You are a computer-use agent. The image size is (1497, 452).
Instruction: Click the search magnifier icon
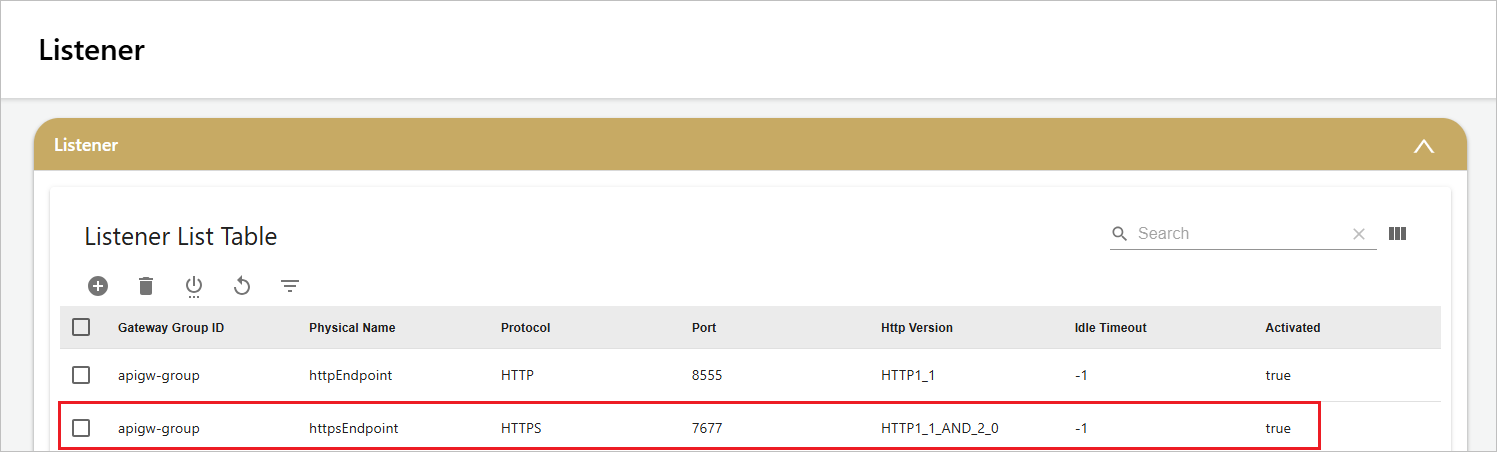tap(1120, 234)
